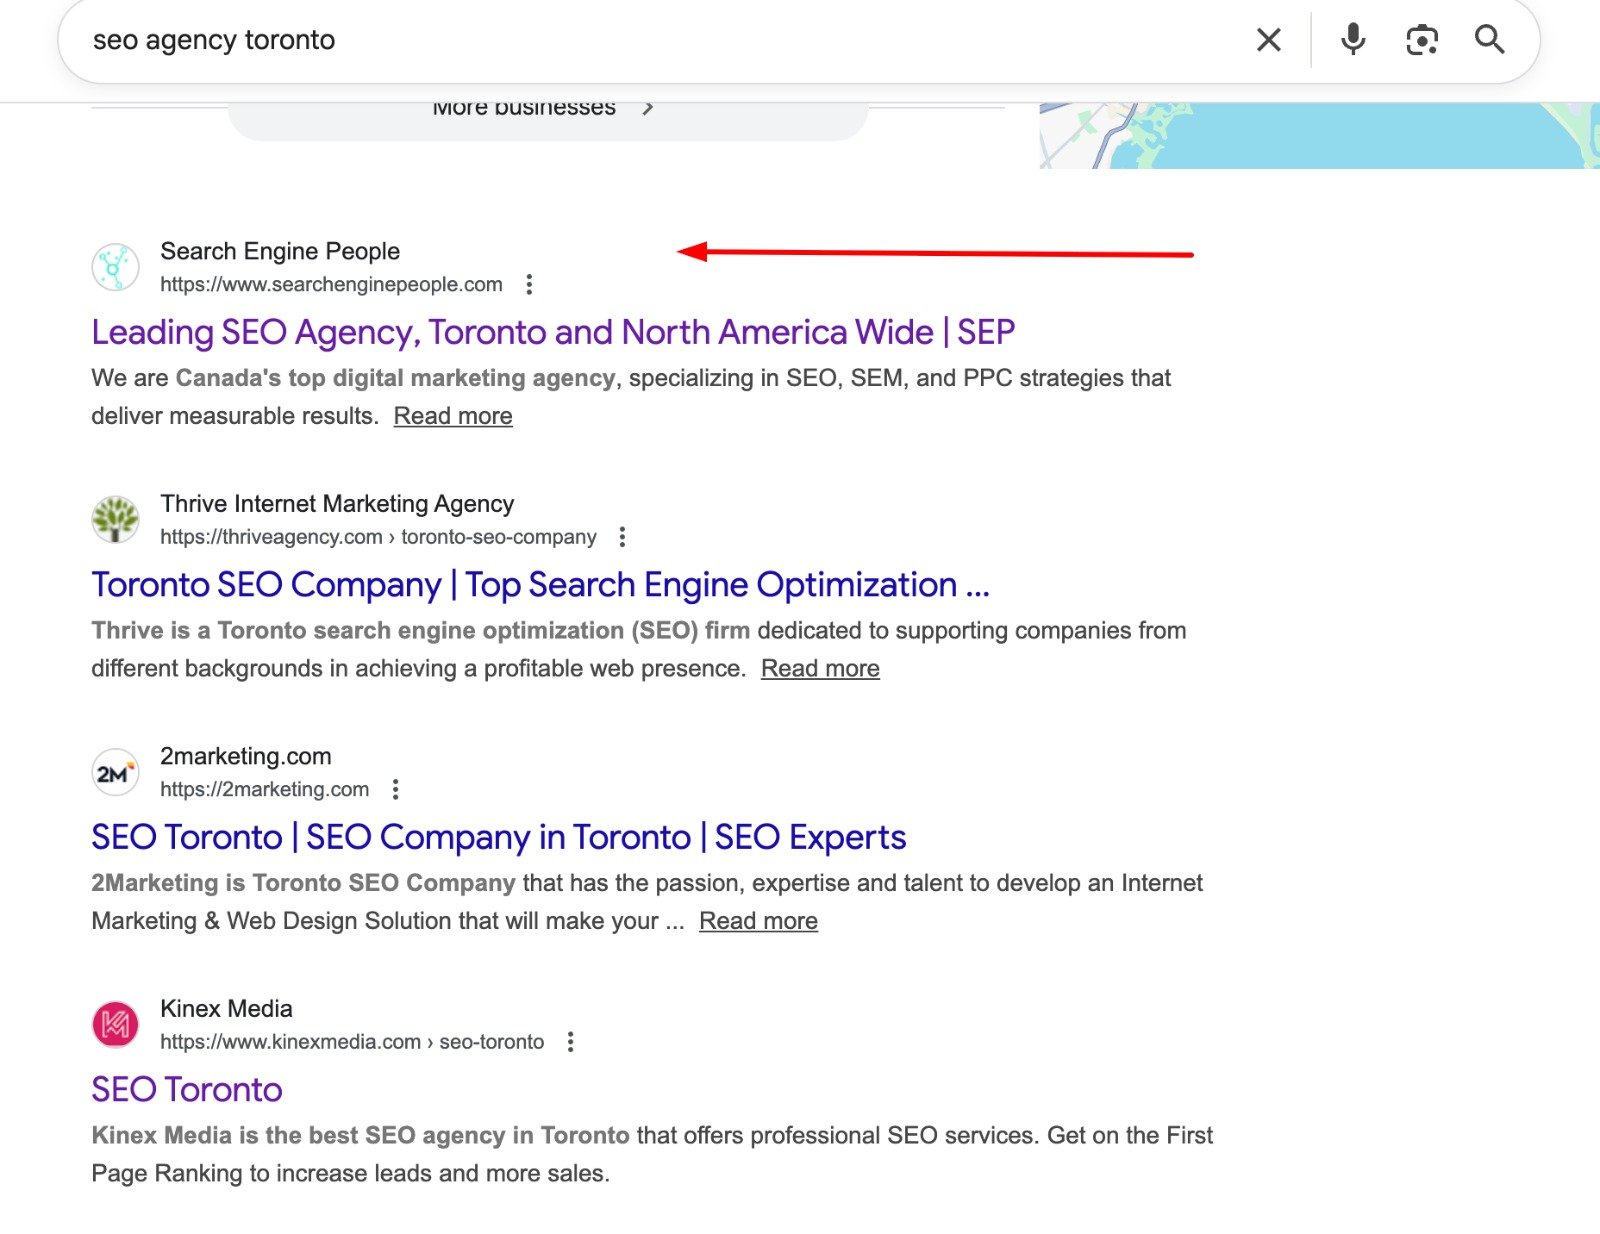Open three-dot menu beside 2marketing.com URL
This screenshot has height=1234, width=1600.
click(396, 790)
